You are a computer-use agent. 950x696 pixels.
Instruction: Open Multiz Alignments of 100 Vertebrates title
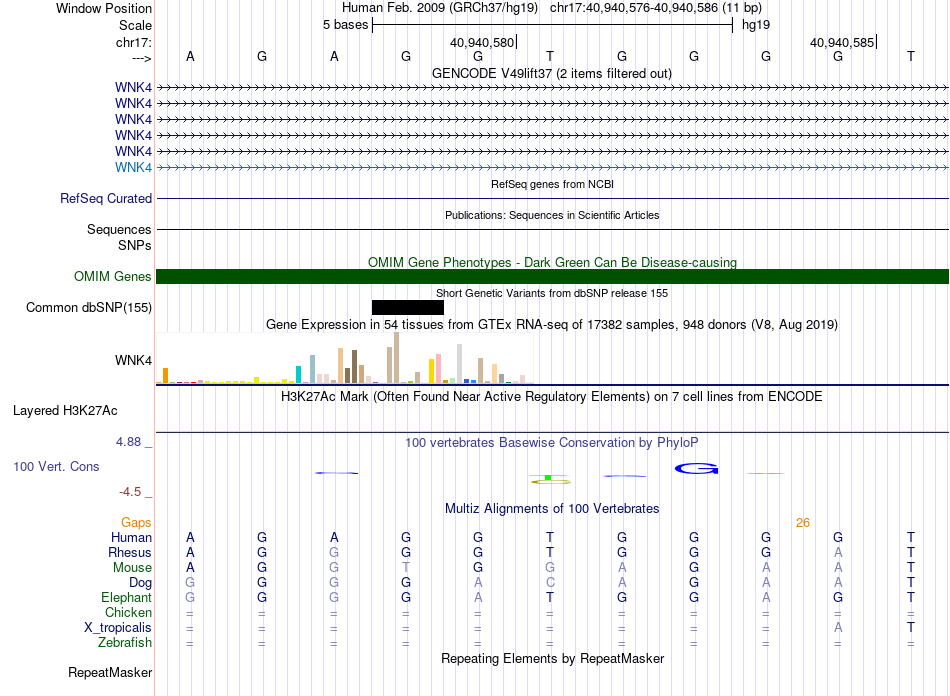click(x=552, y=508)
